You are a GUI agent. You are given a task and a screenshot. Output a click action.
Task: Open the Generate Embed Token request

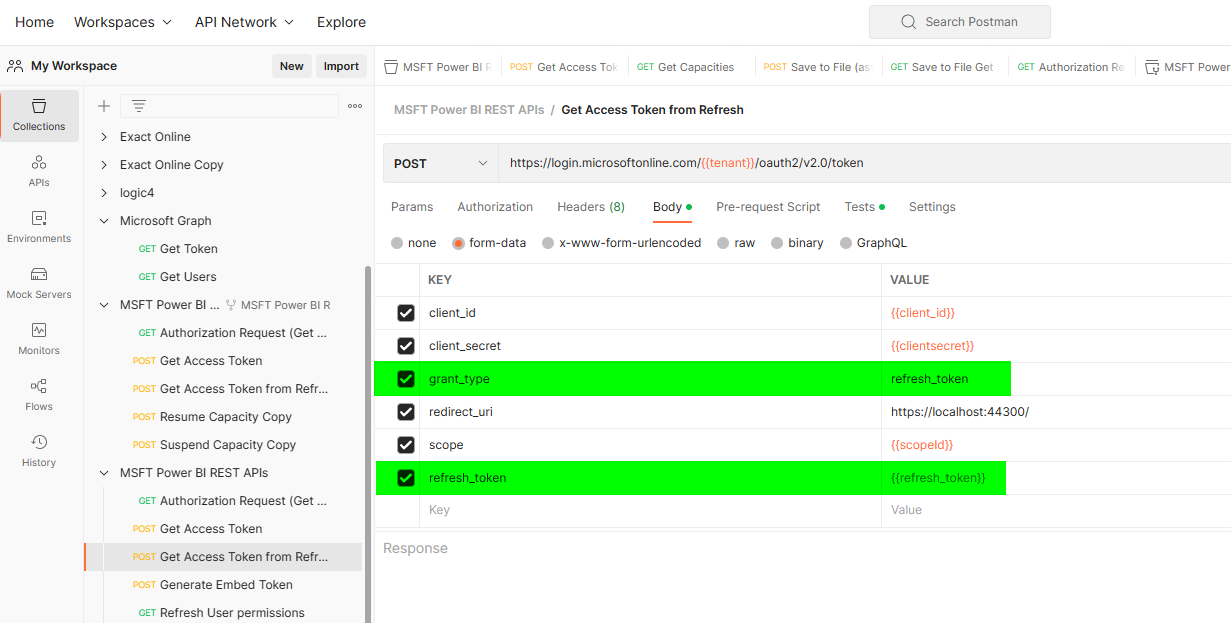(226, 585)
